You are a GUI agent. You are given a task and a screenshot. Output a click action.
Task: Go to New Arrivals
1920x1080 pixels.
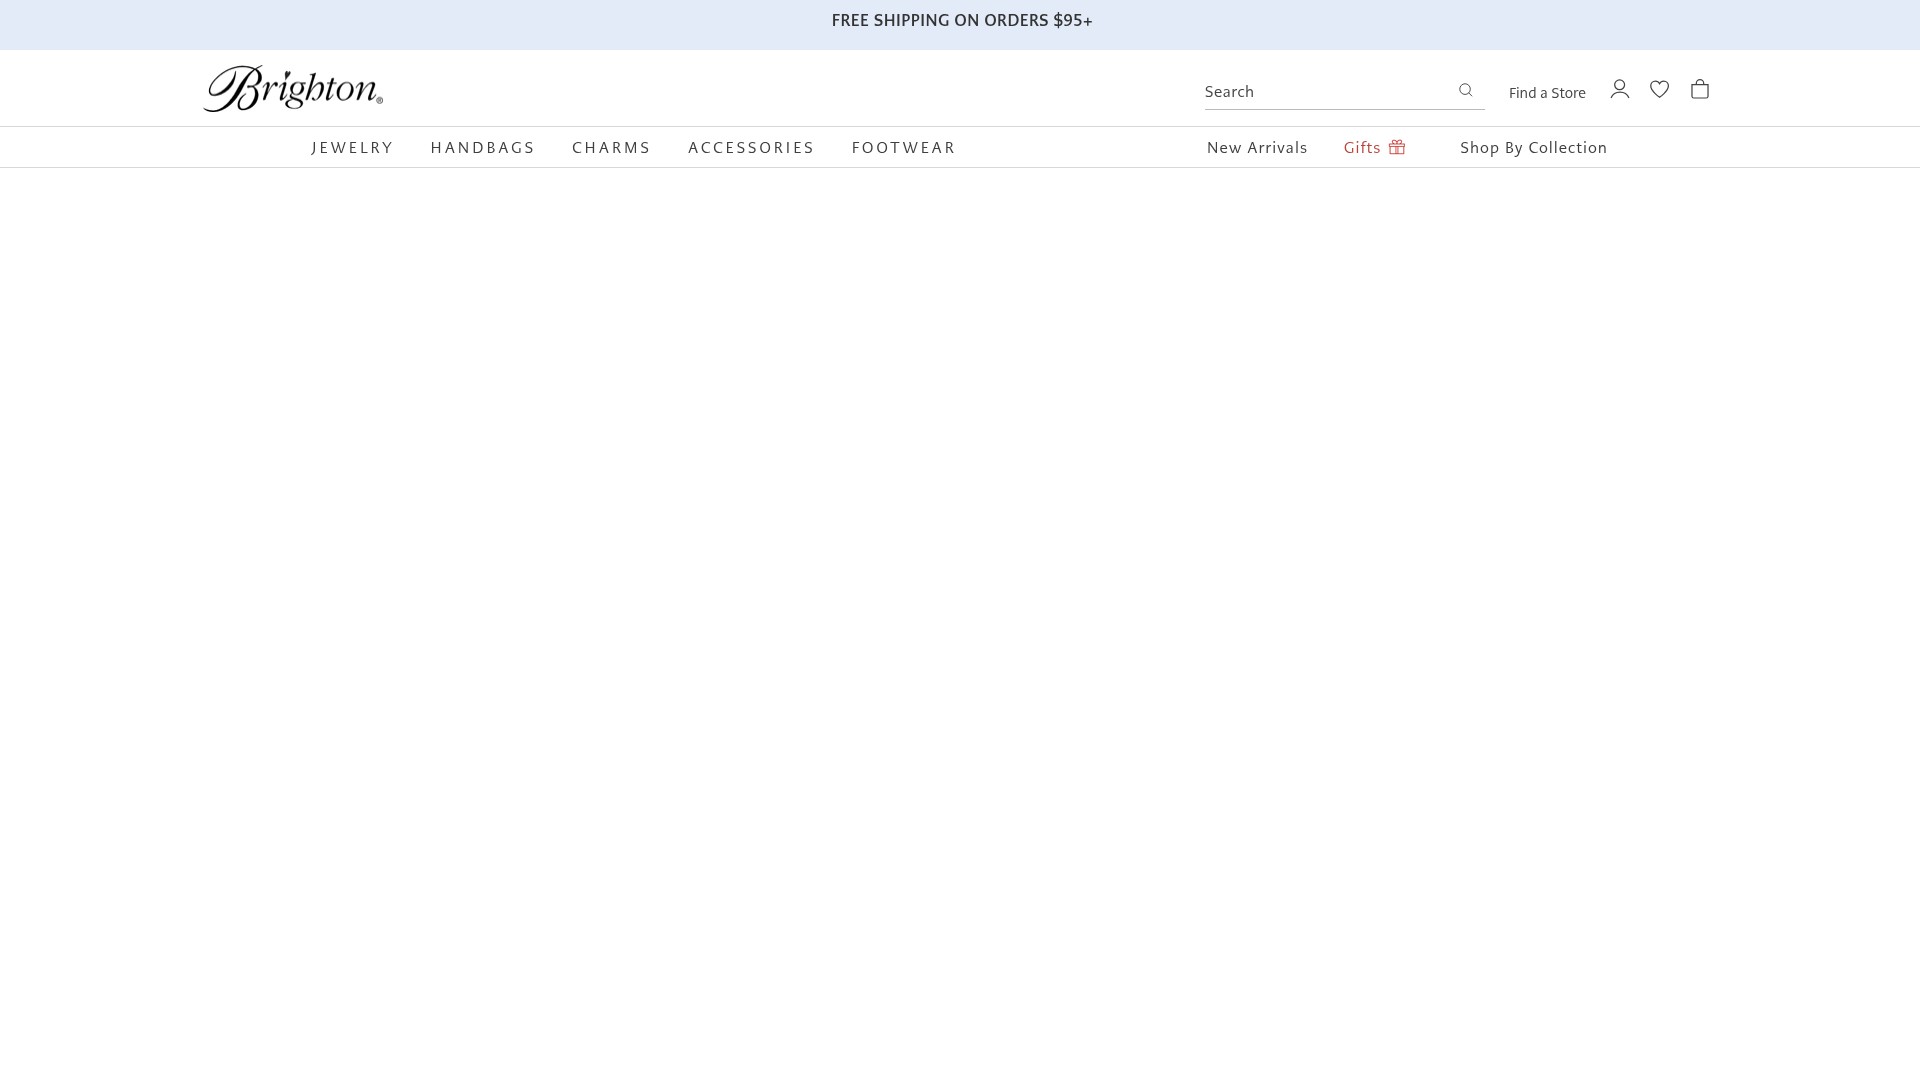click(1257, 148)
